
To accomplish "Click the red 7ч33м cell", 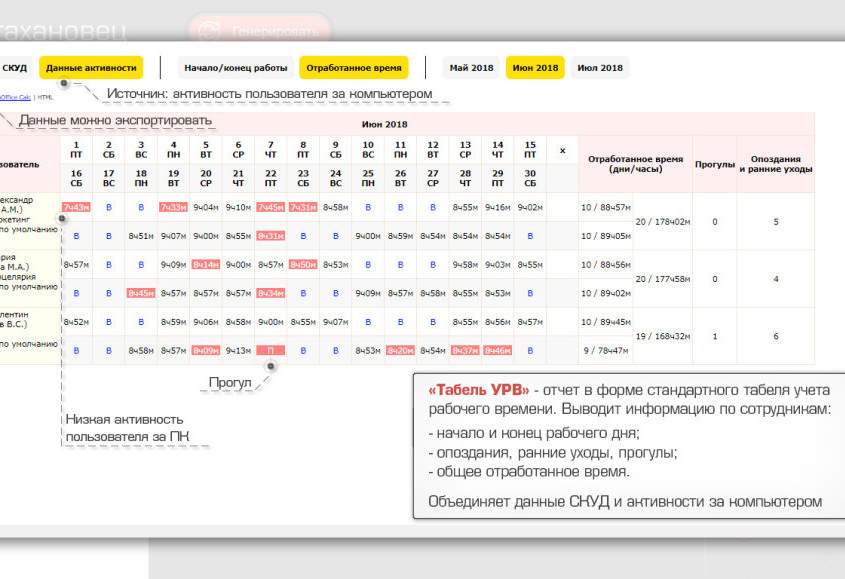I will point(174,208).
